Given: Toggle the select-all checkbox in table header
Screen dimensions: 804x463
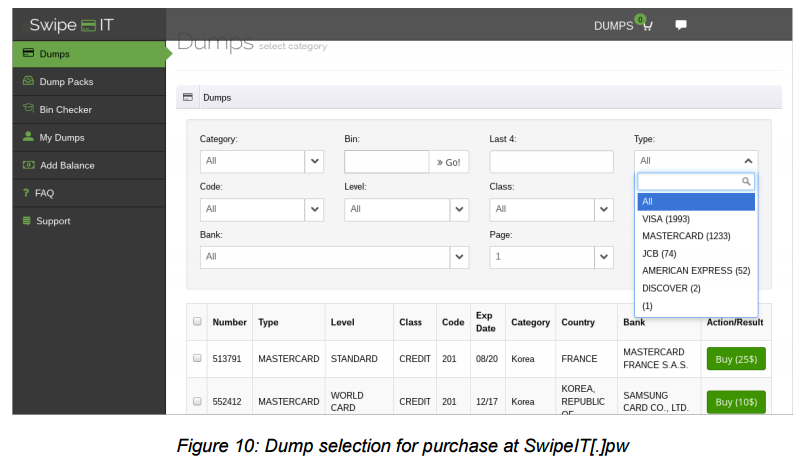Looking at the screenshot, I should point(197,322).
